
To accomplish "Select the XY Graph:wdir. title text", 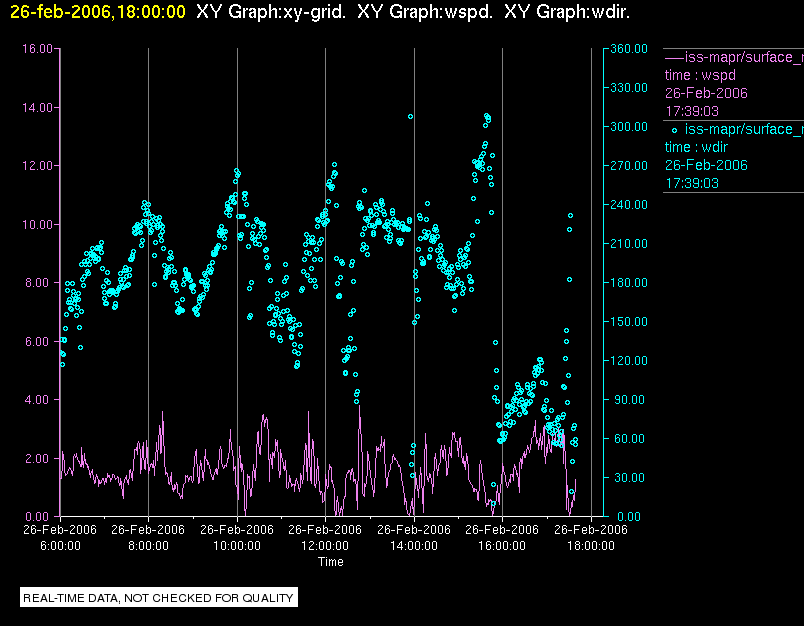I will click(567, 12).
